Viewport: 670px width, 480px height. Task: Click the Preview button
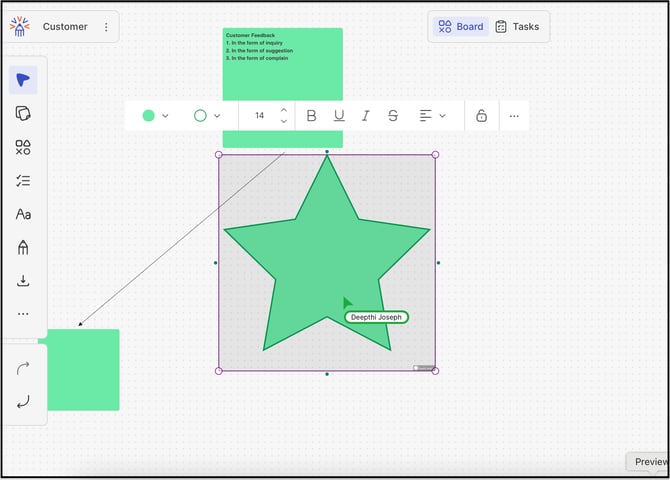pos(650,462)
